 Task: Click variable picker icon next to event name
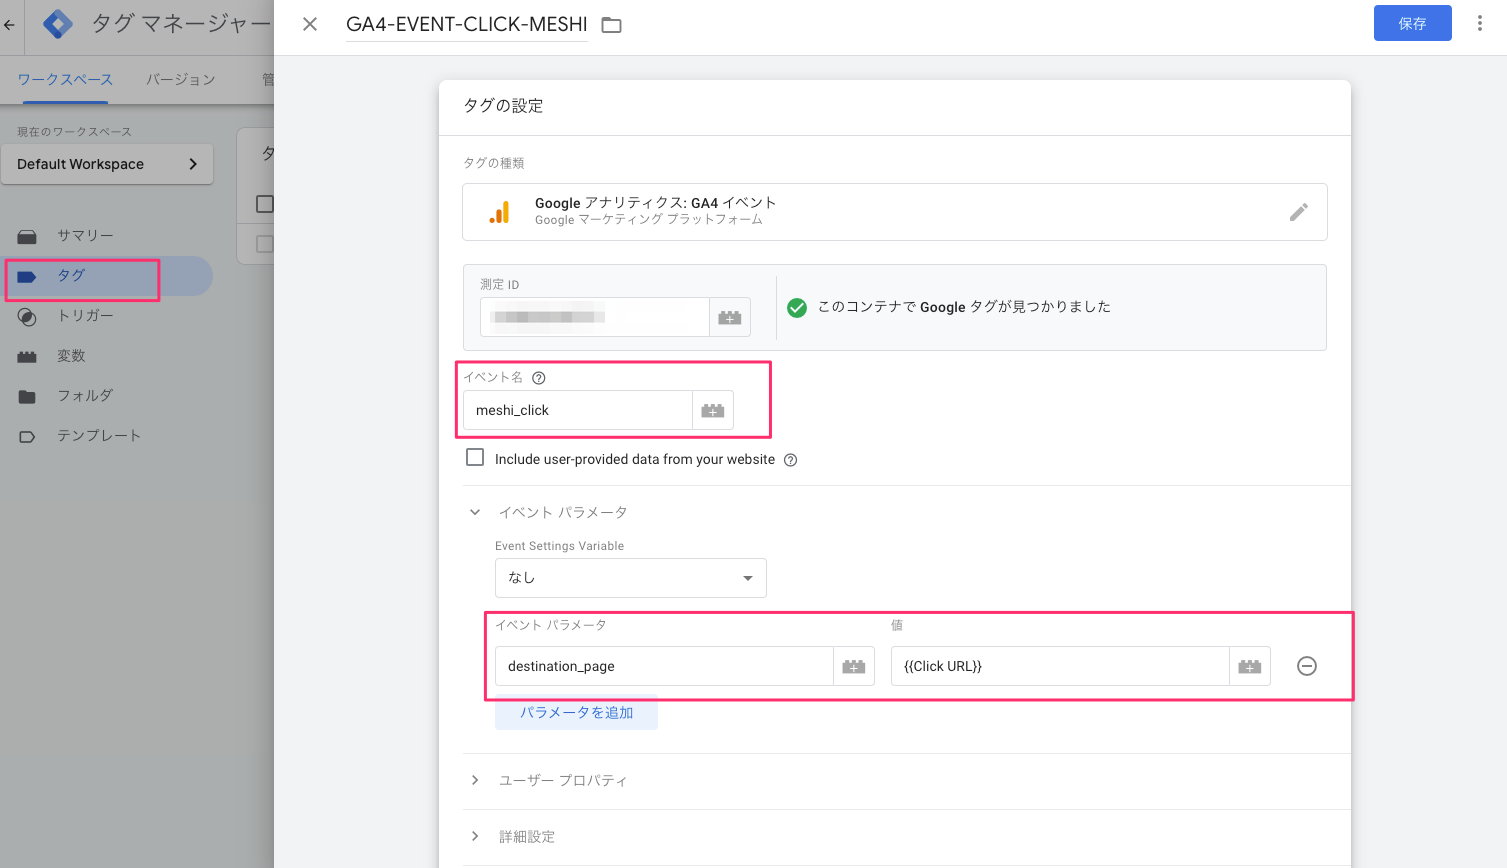(713, 411)
